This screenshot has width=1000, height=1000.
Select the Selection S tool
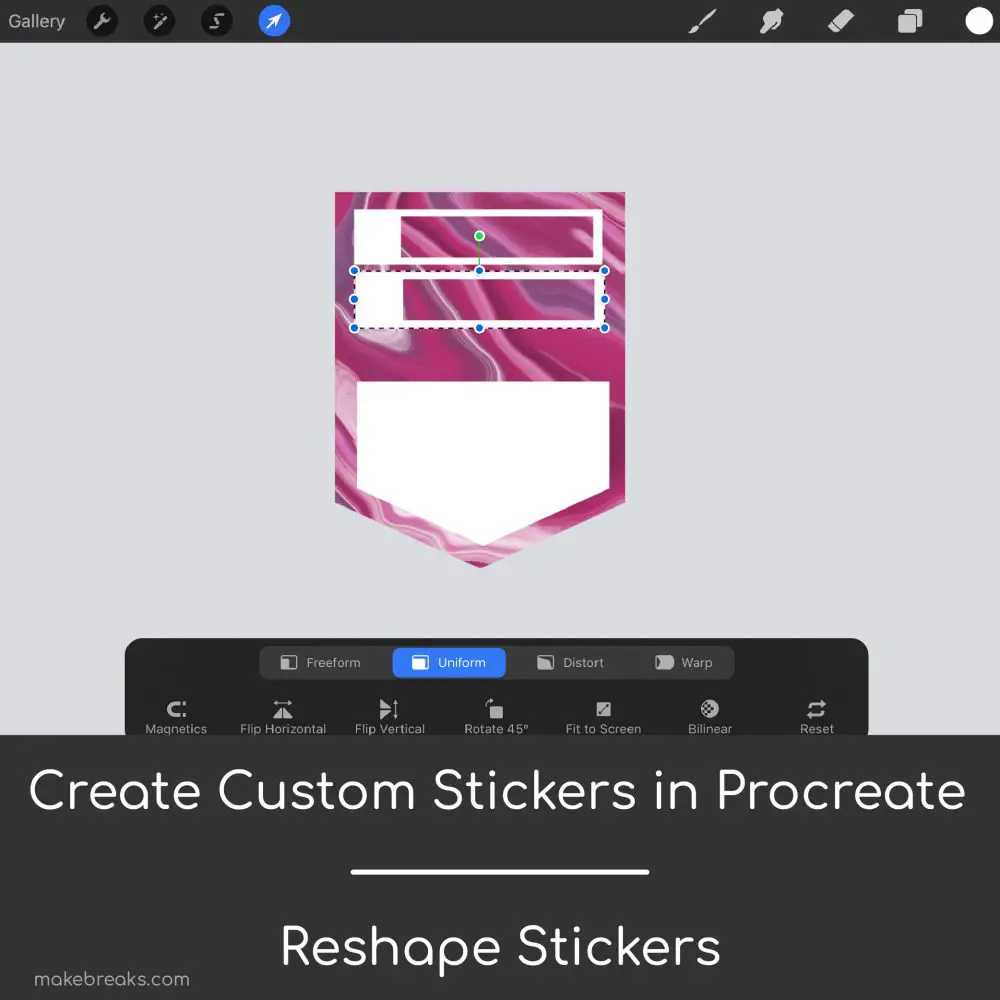[x=217, y=21]
